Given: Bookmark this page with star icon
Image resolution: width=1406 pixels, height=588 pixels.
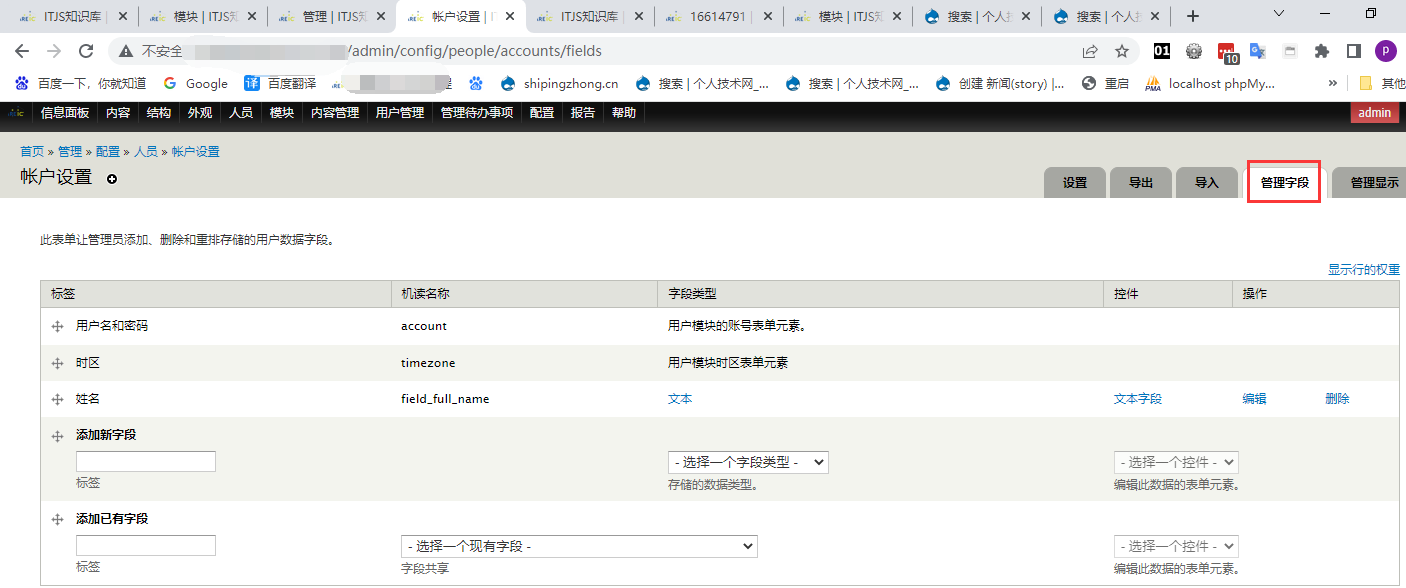Looking at the screenshot, I should 1122,51.
